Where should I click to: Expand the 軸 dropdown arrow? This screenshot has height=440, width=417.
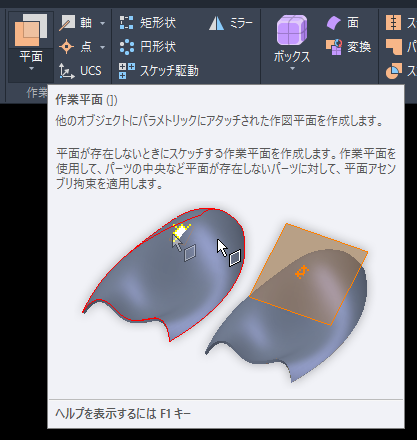(x=103, y=23)
